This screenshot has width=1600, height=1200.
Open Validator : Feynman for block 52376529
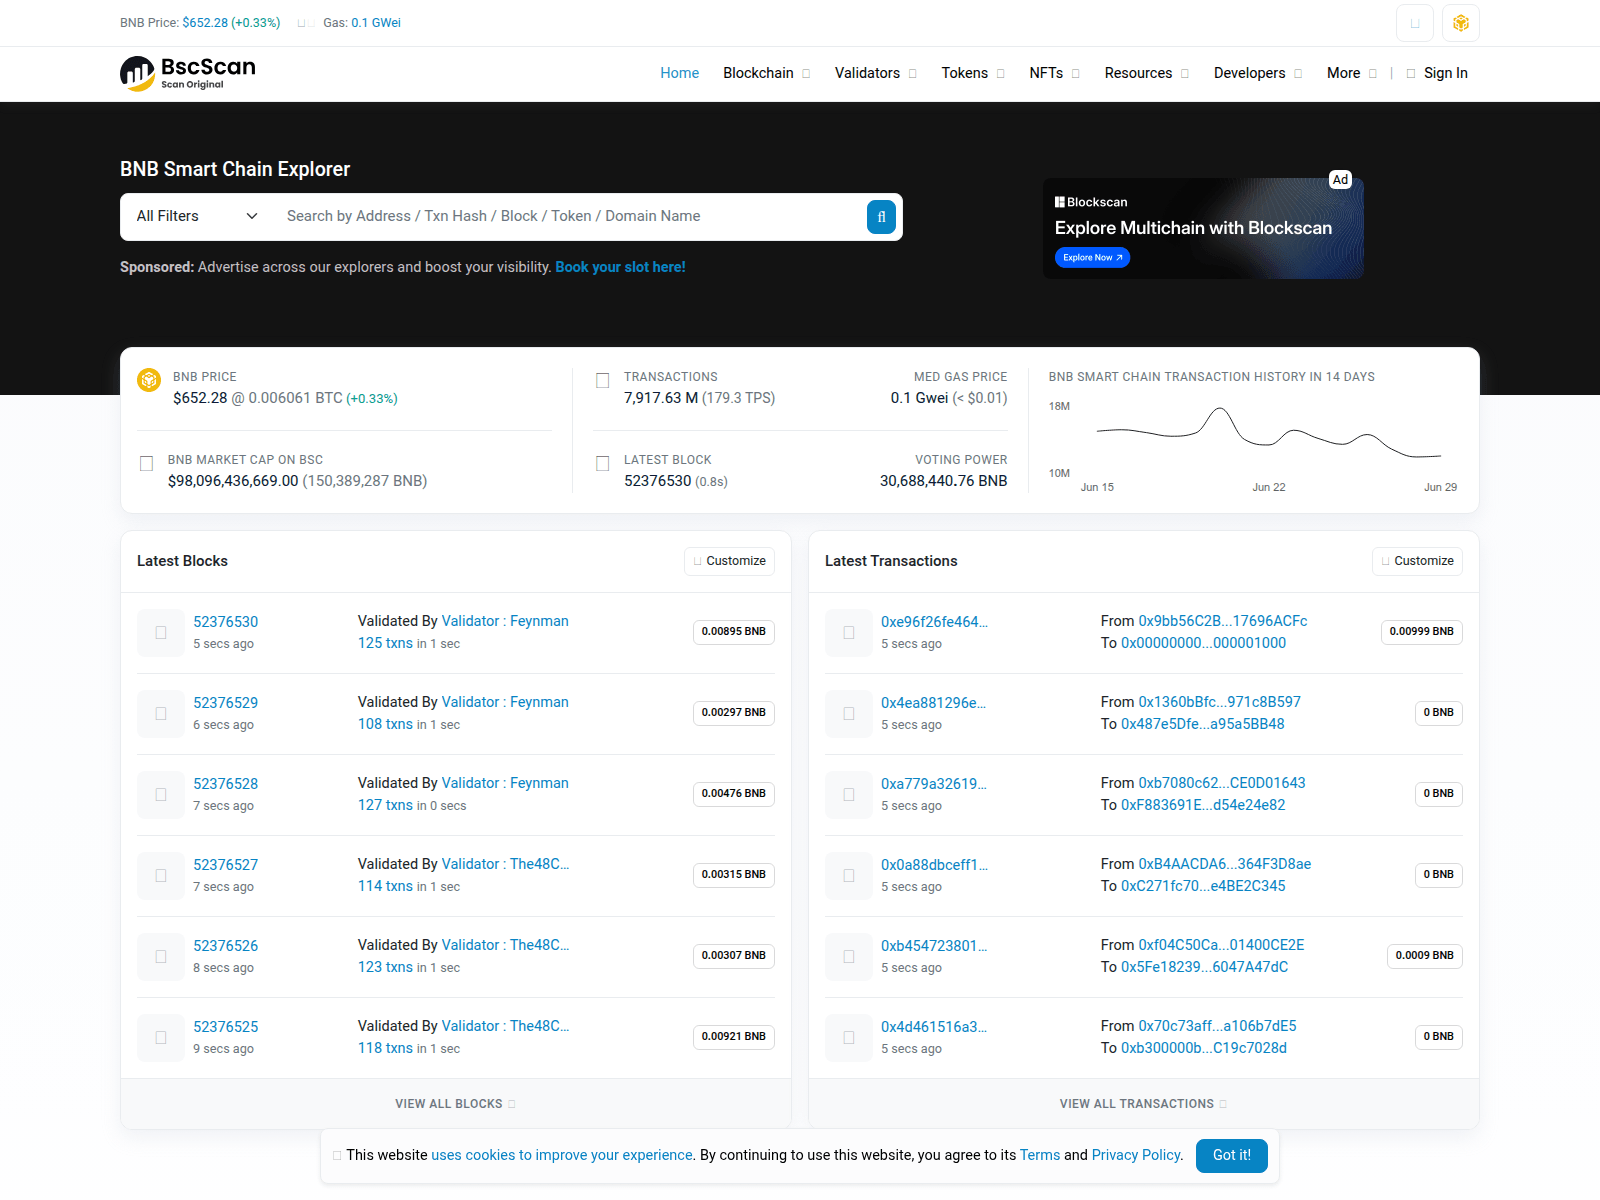pos(505,702)
